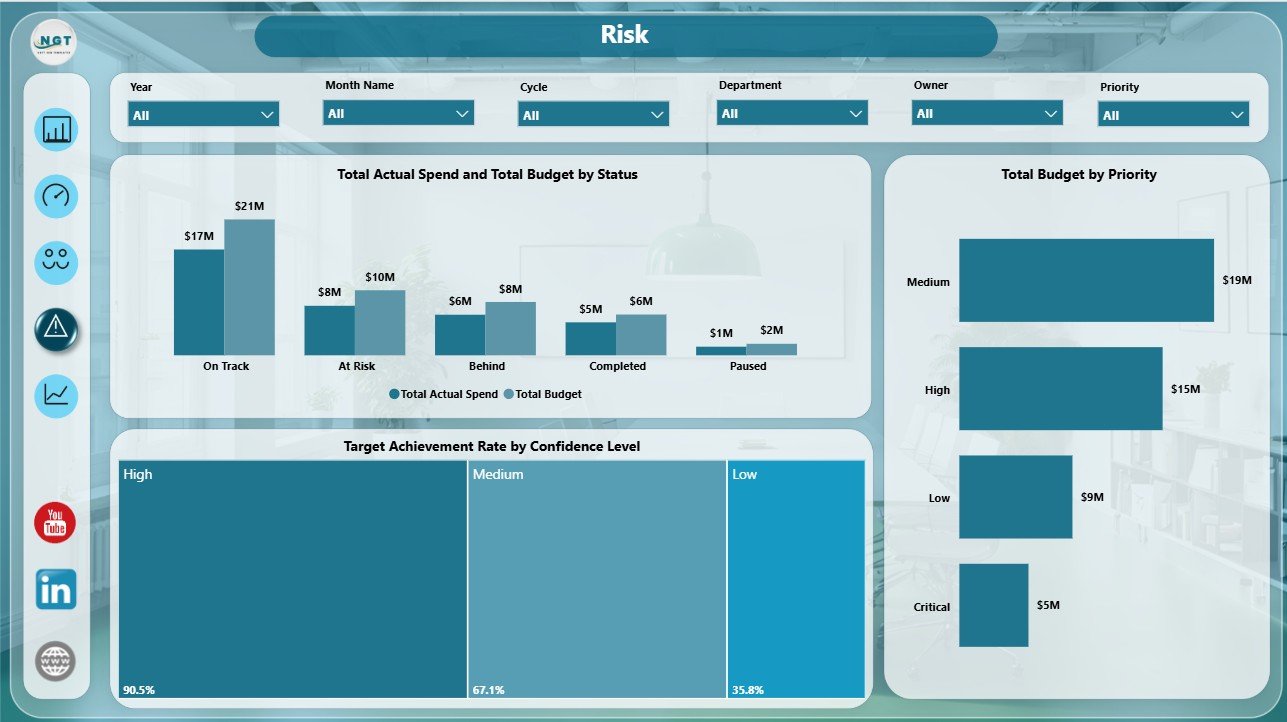Click the 90.5% value in treemap
The width and height of the screenshot is (1287, 722).
(x=139, y=690)
